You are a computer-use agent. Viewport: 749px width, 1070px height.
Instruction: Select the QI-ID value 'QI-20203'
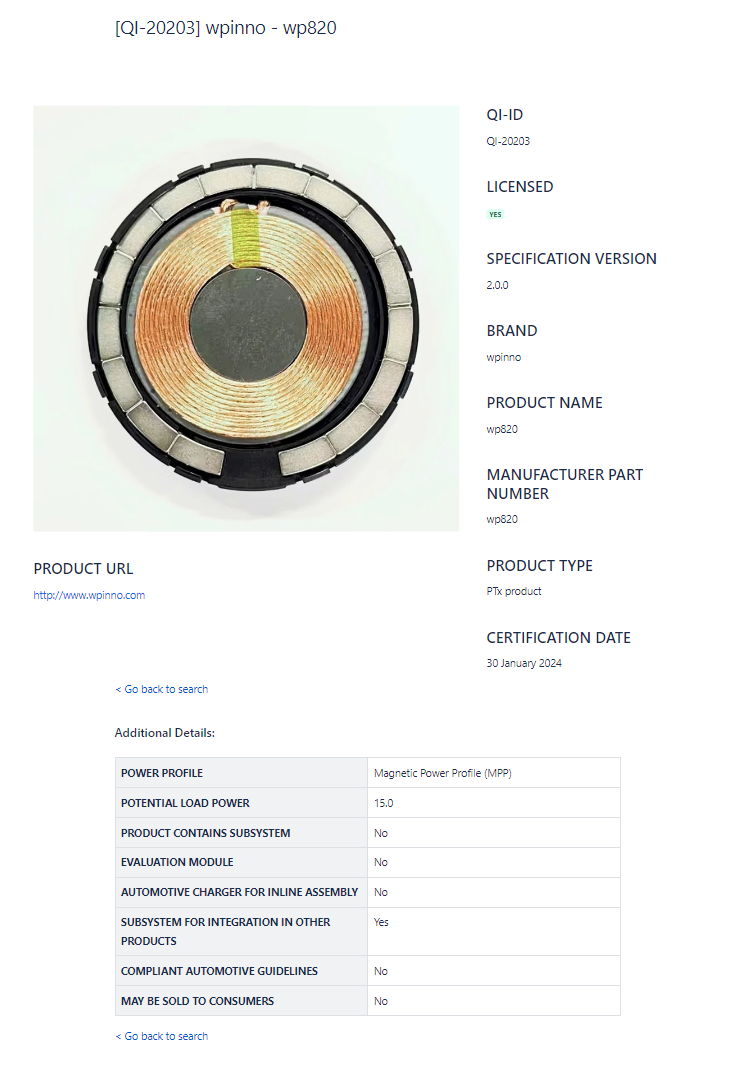click(x=508, y=141)
